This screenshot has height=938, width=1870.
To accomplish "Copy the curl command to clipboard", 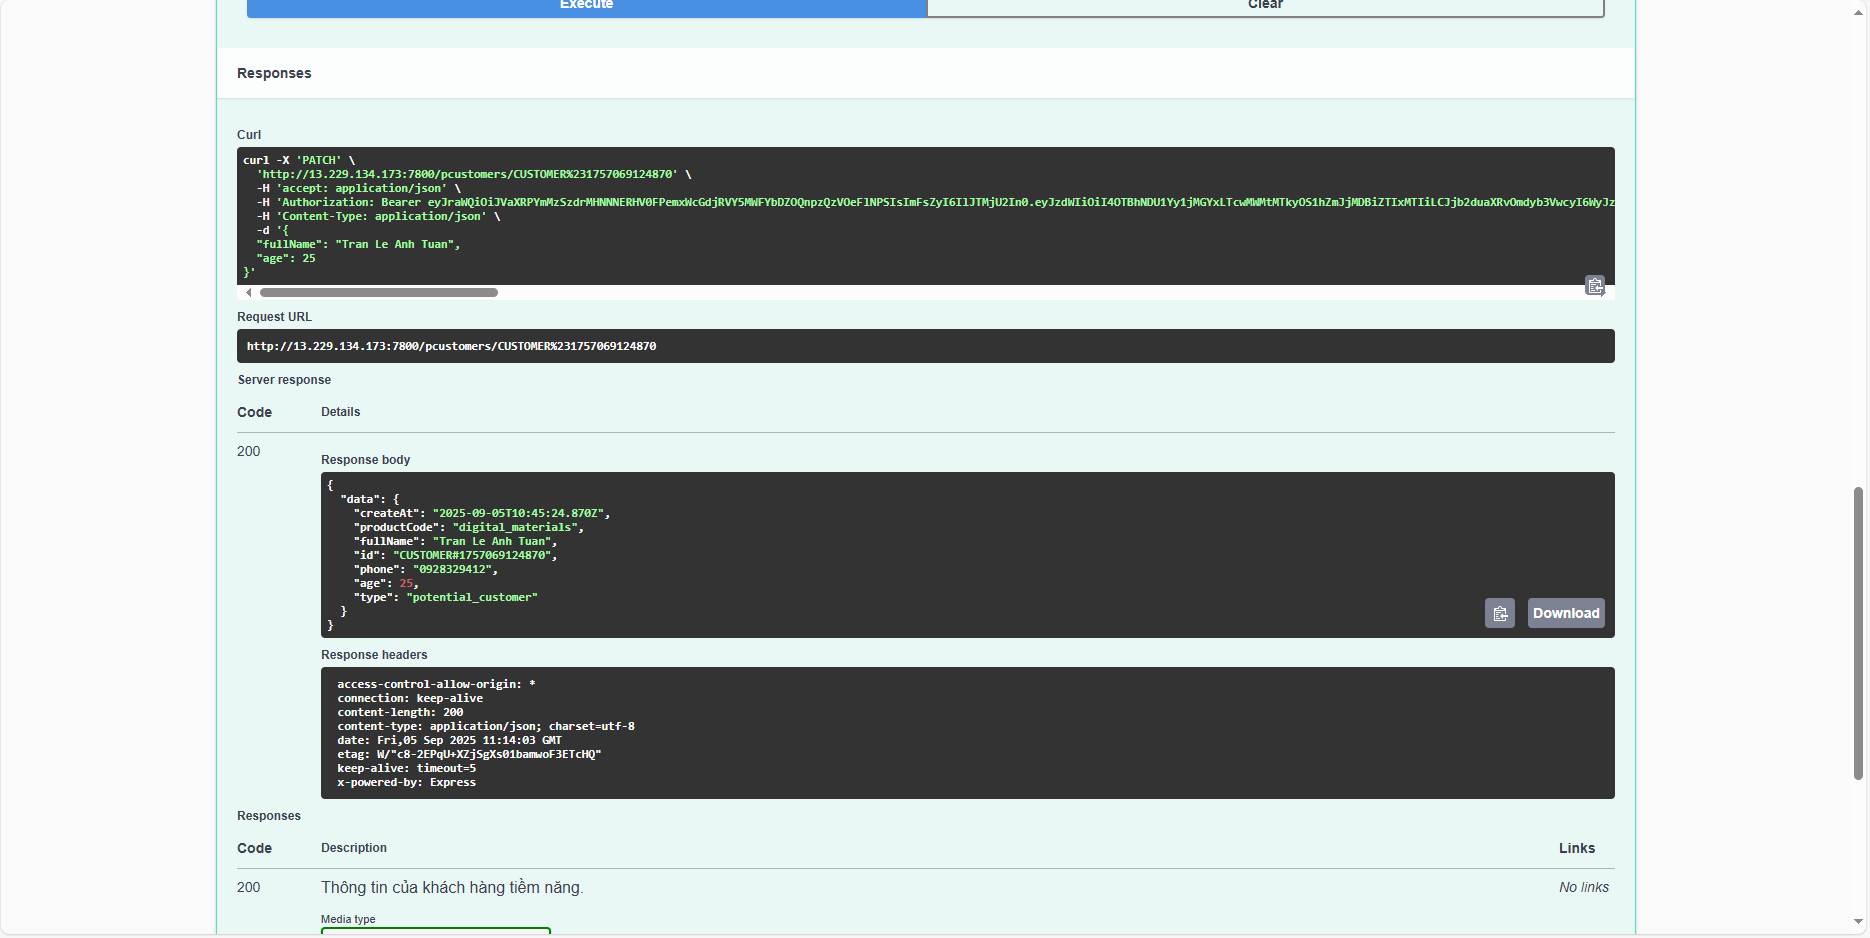I will [x=1595, y=286].
